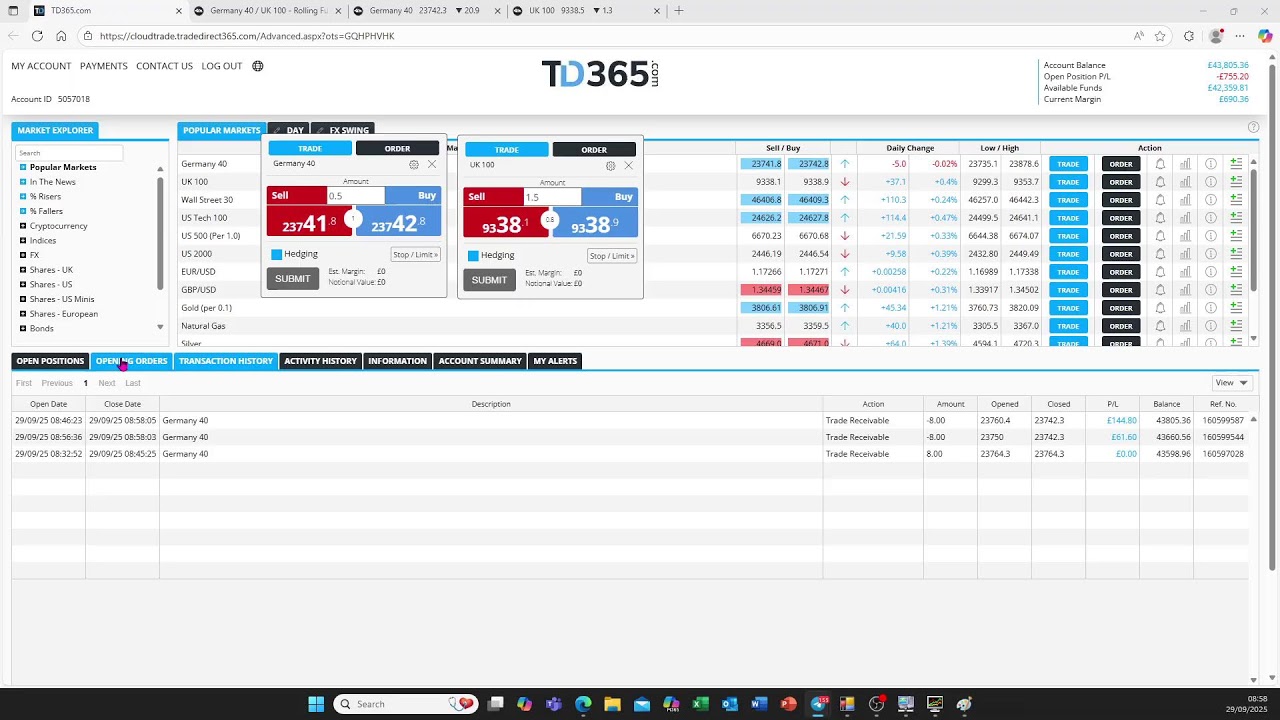Launch PowerPoint from the taskbar
The height and width of the screenshot is (720, 1280).
tap(788, 704)
